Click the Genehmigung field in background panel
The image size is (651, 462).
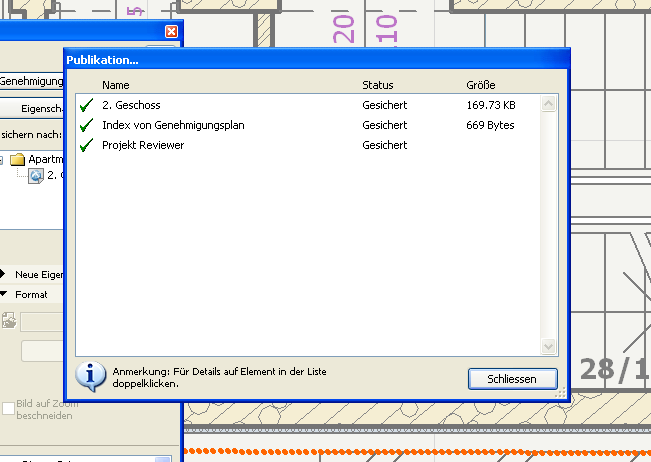click(32, 81)
